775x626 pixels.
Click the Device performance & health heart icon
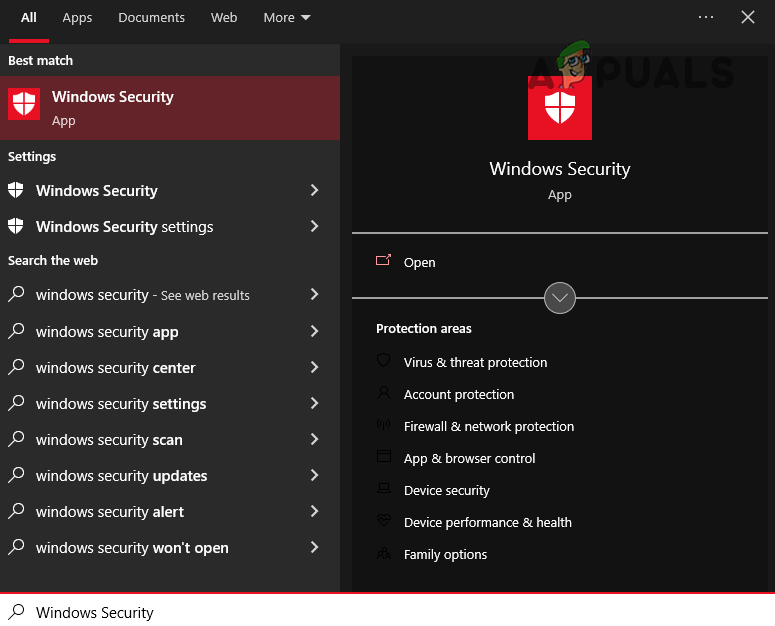click(x=383, y=522)
